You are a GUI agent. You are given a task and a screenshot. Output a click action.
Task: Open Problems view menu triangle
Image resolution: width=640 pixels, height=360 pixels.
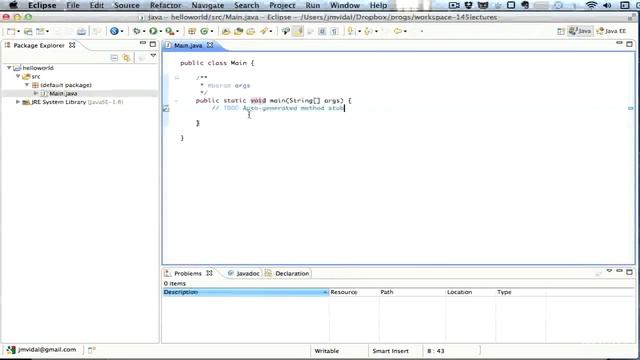point(609,271)
